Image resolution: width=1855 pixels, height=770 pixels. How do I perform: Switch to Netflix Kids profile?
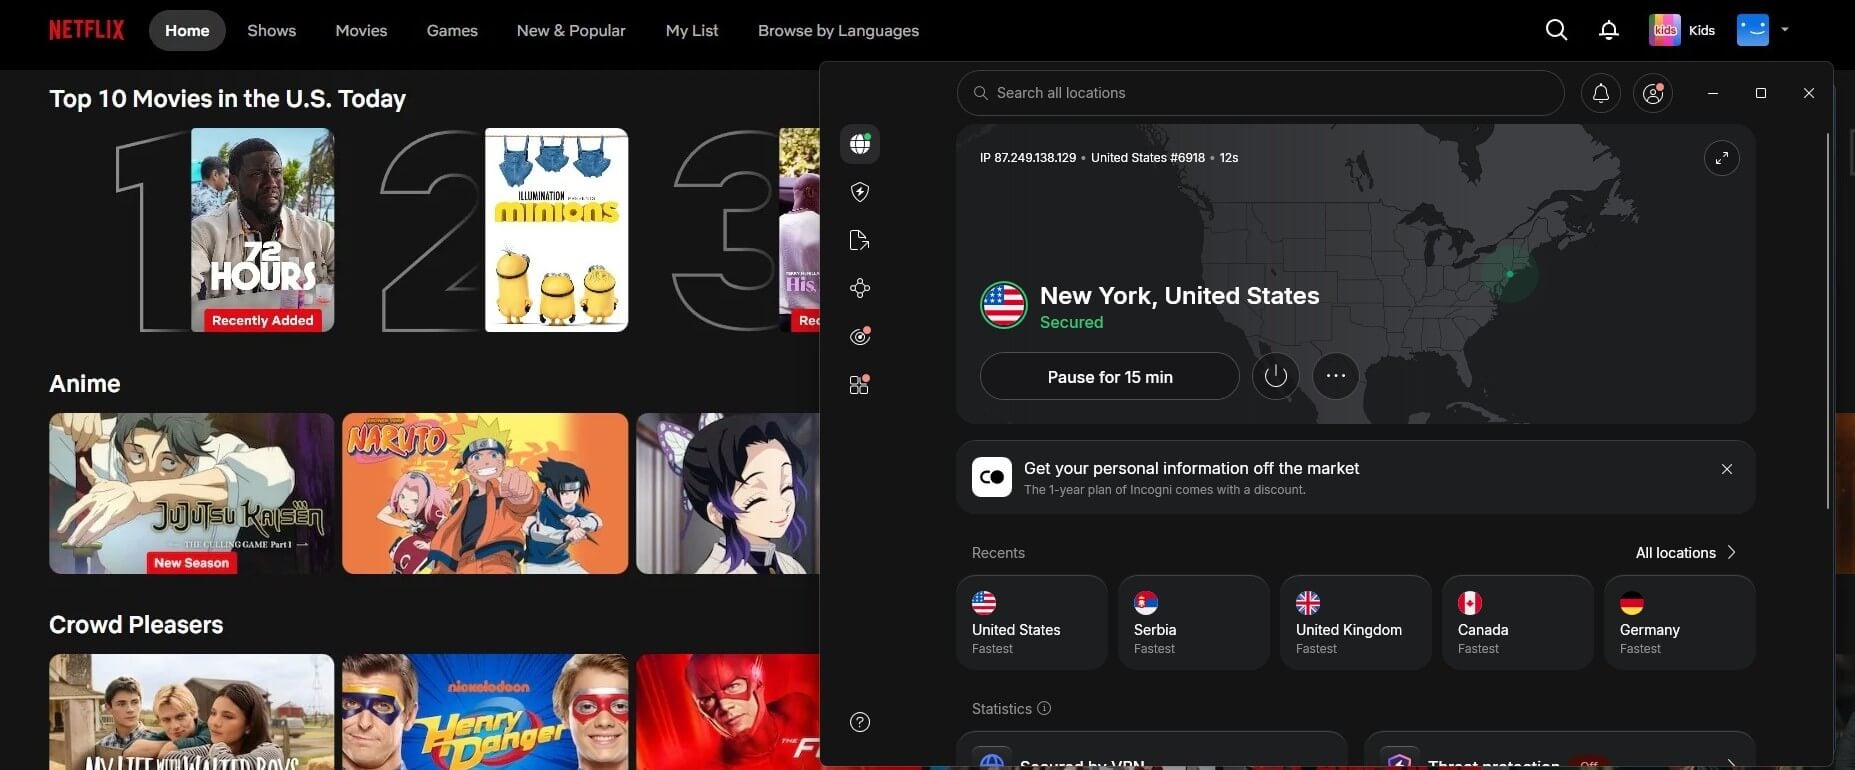click(1682, 30)
